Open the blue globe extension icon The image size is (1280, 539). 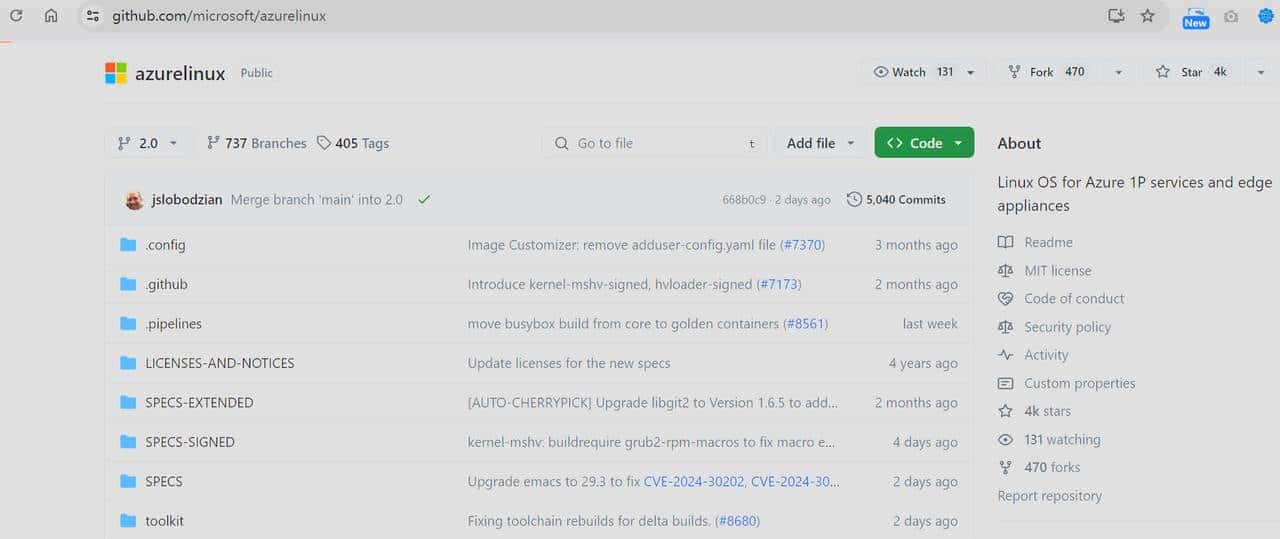tap(1266, 17)
